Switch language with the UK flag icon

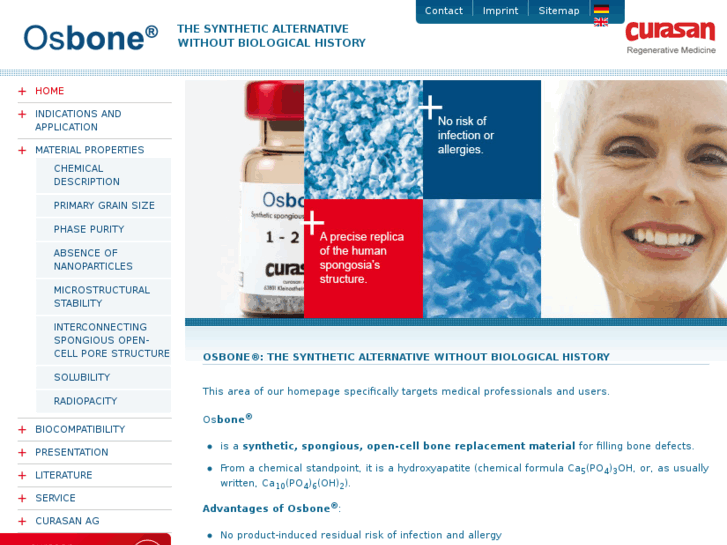601,22
